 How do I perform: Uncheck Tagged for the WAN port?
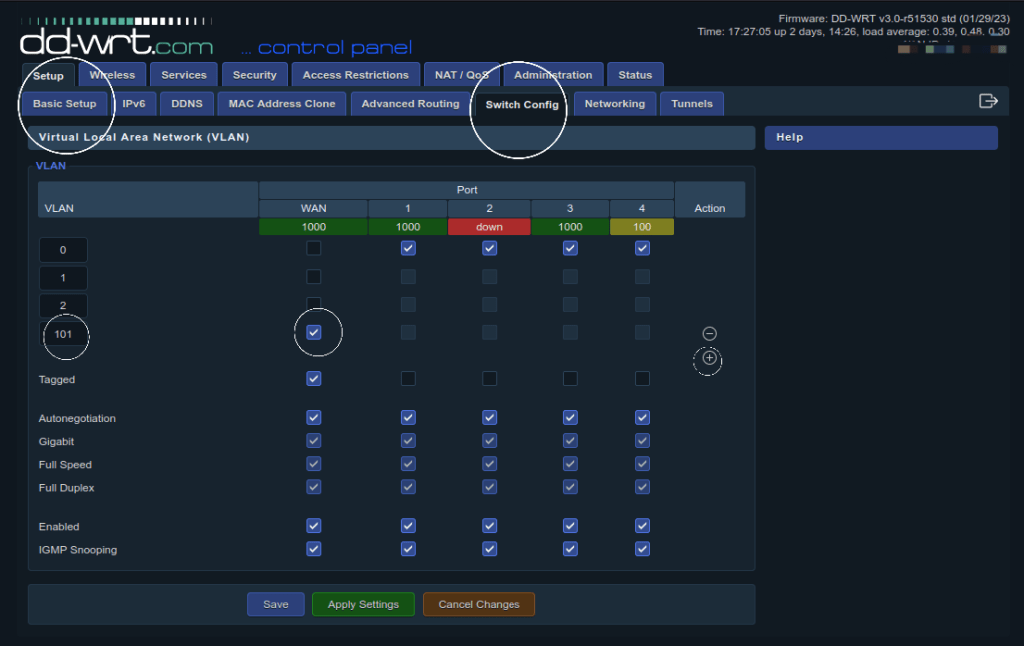pyautogui.click(x=314, y=378)
